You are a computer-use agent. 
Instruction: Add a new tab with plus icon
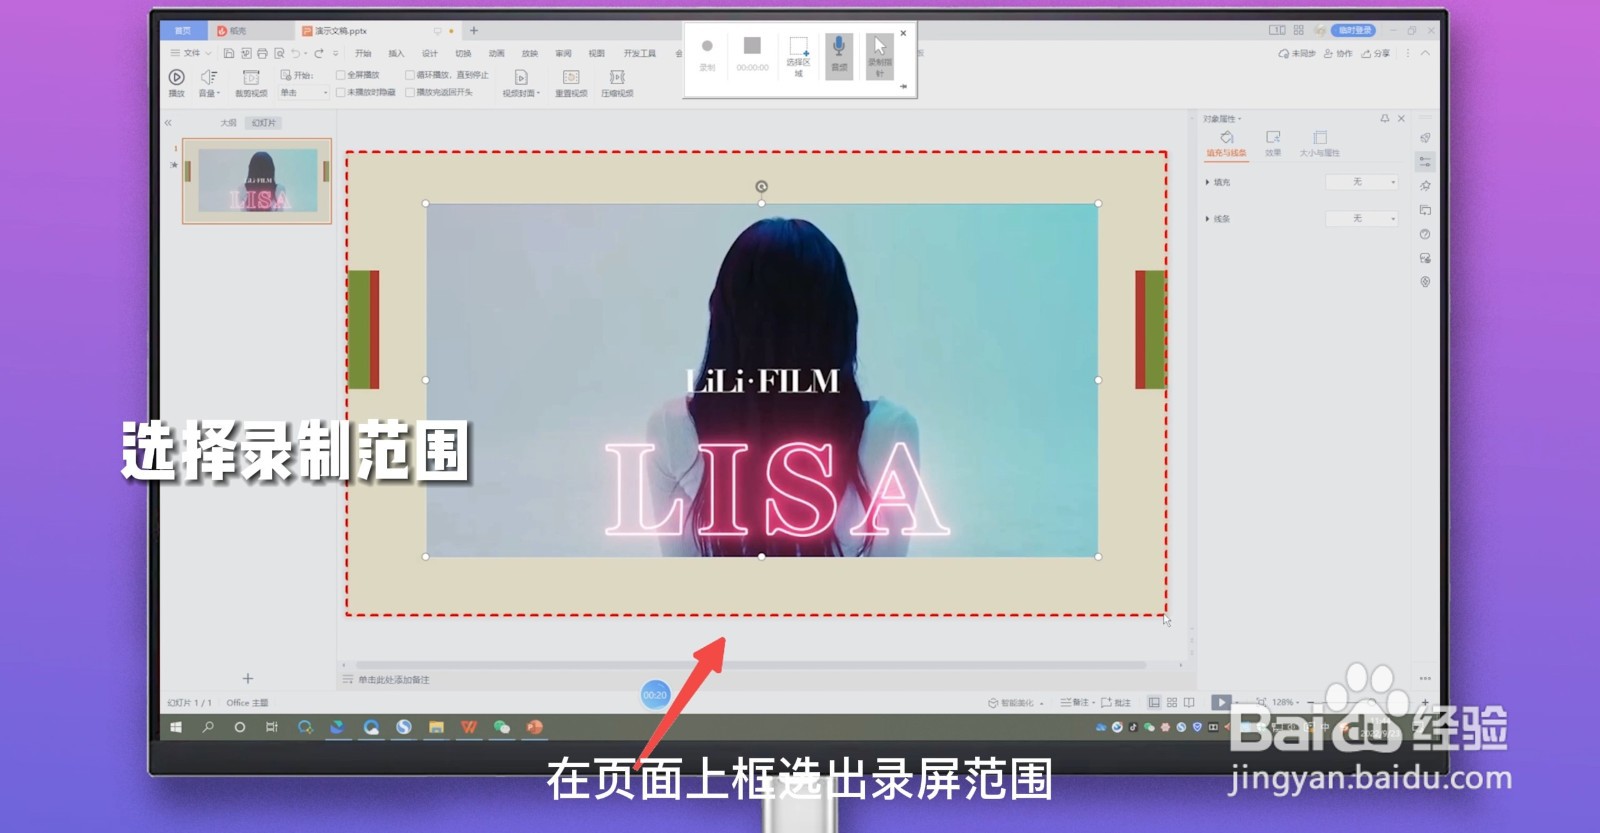[x=474, y=31]
